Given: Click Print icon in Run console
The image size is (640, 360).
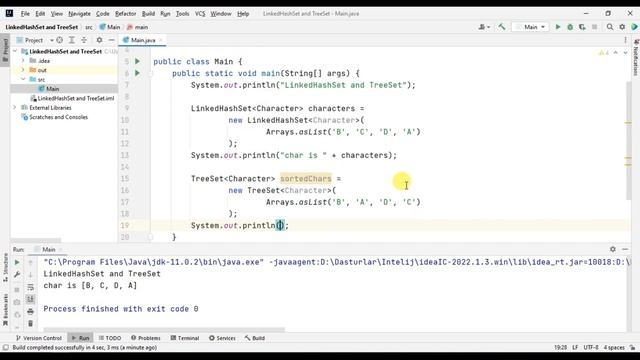Looking at the screenshot, I should click(x=30, y=312).
